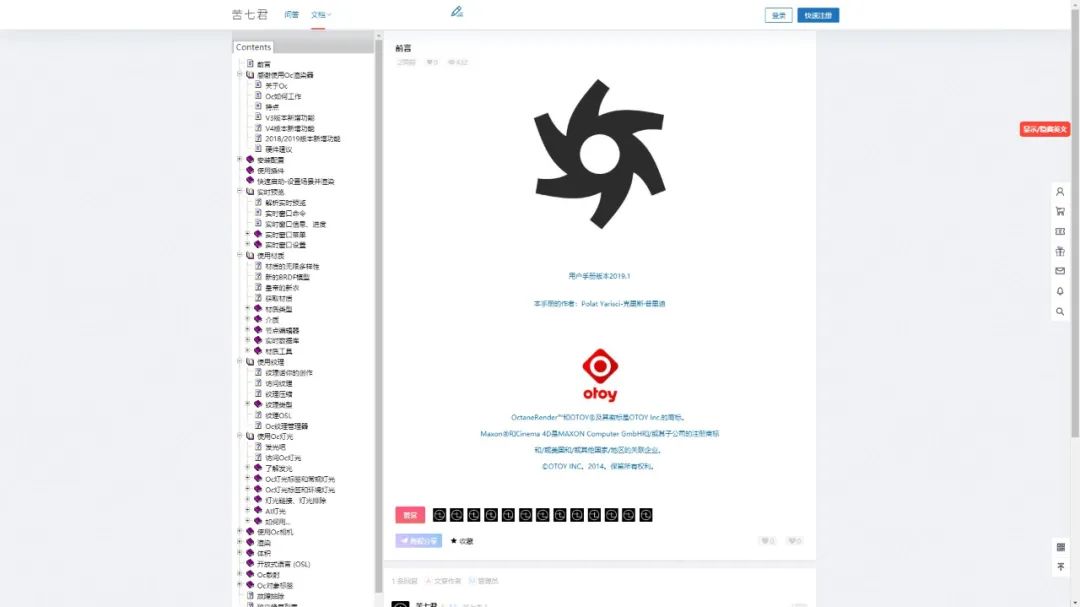
Task: Click the back-to-top arrow icon
Action: click(x=1061, y=567)
